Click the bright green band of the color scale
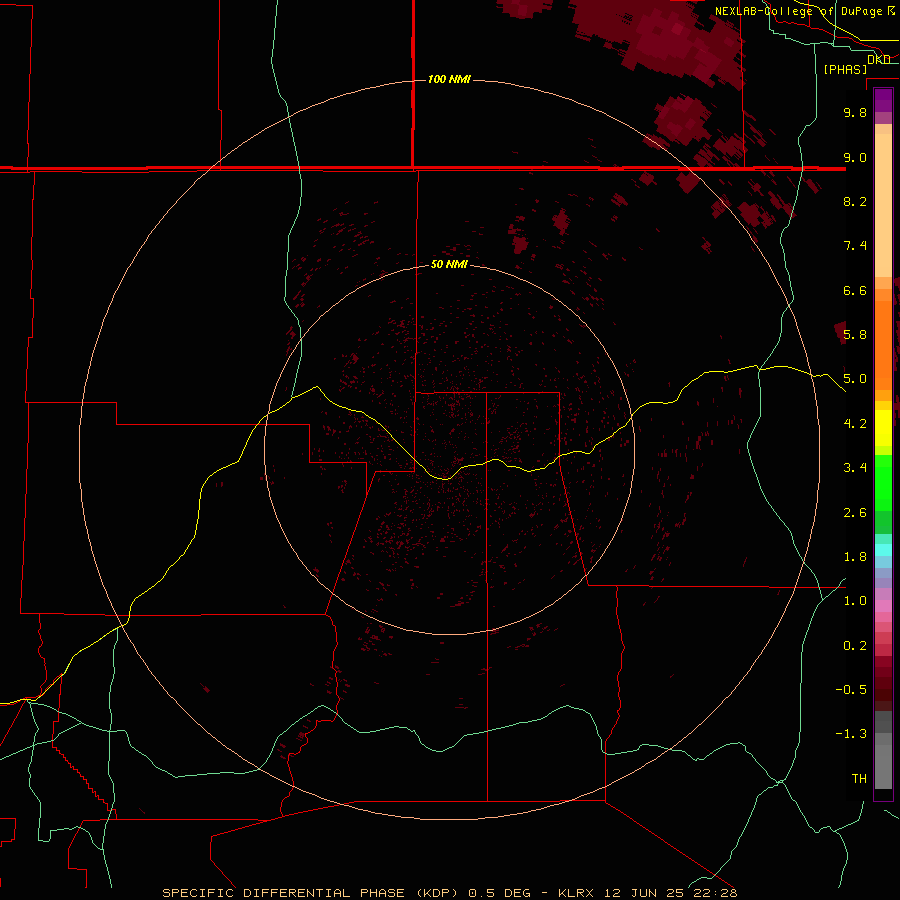This screenshot has width=900, height=900. pyautogui.click(x=883, y=482)
